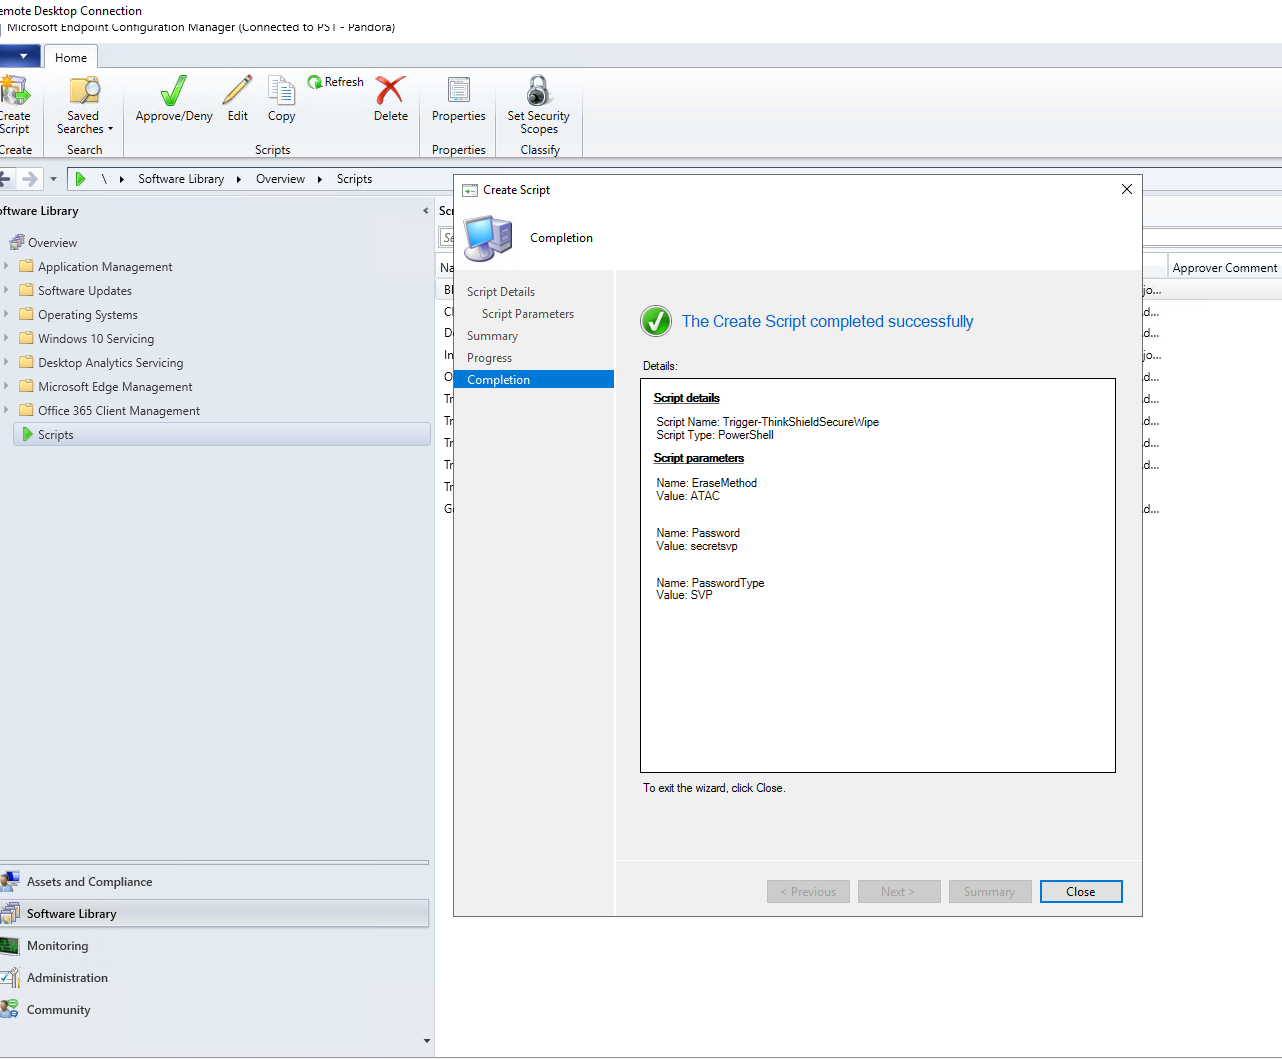Expand the Application Management tree node

pos(6,266)
